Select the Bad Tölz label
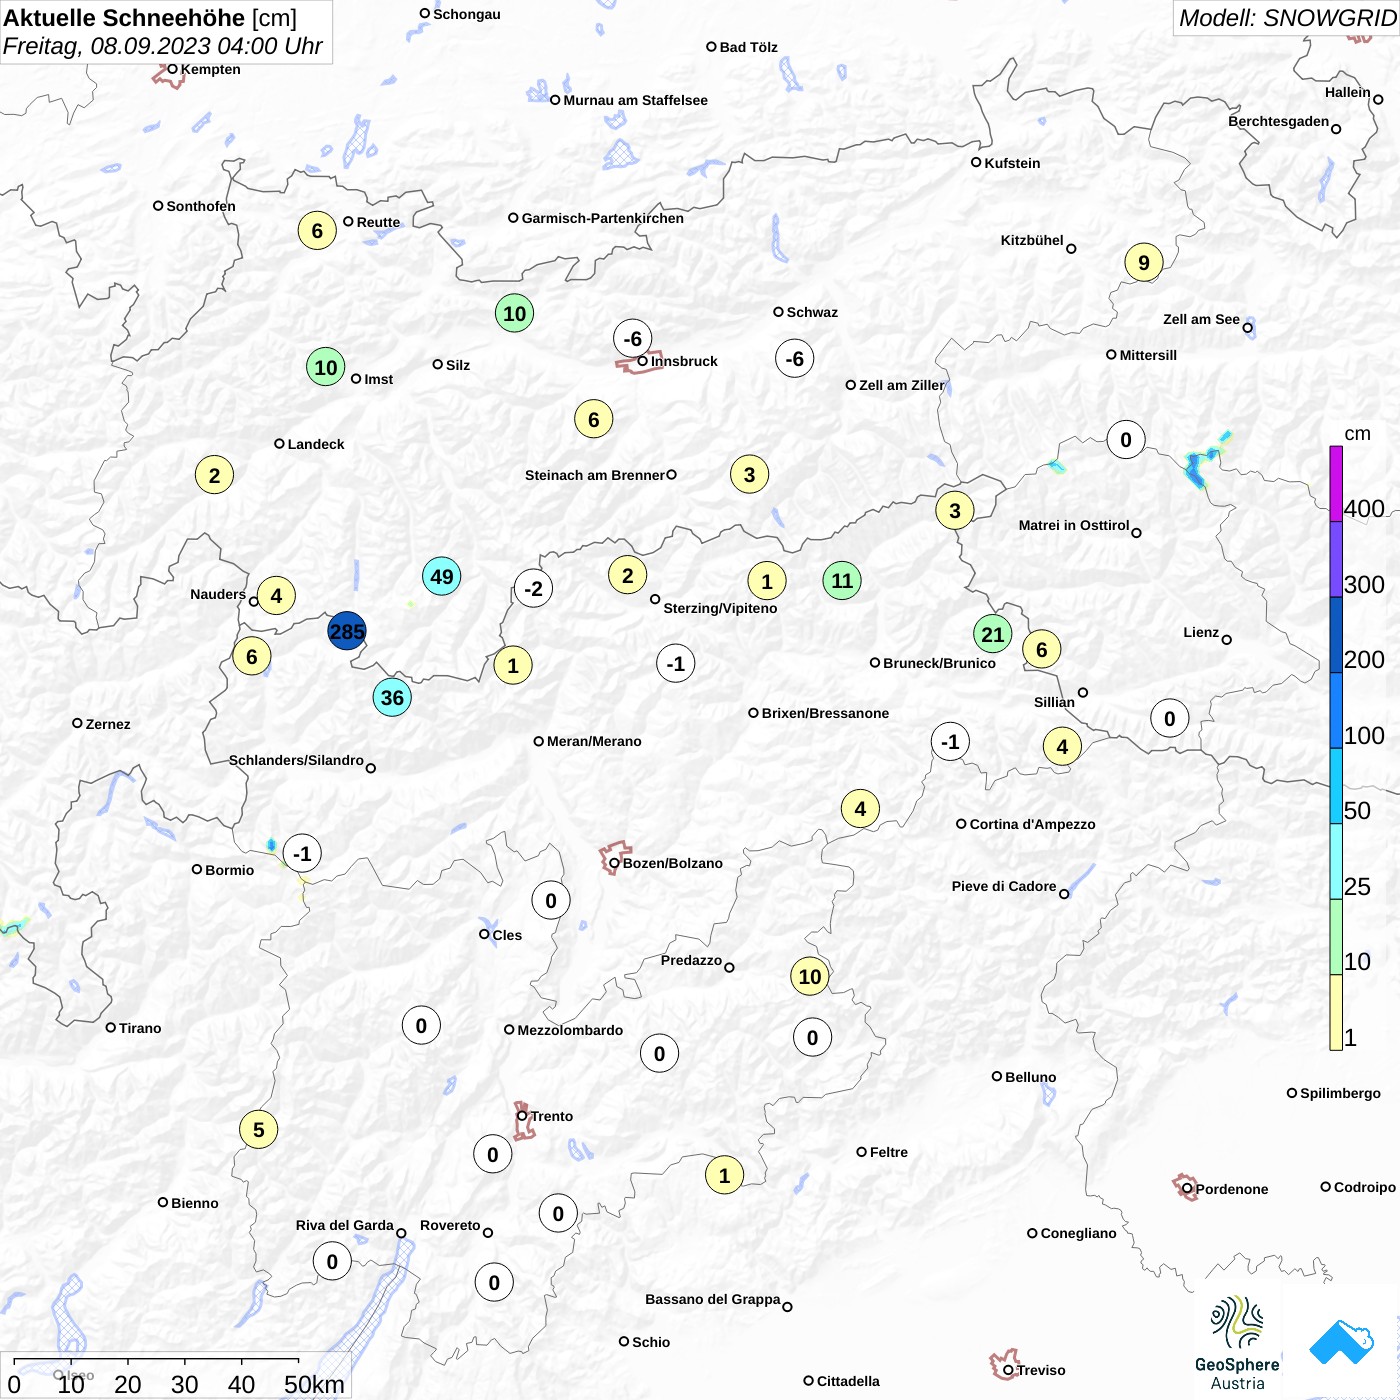 (x=748, y=47)
